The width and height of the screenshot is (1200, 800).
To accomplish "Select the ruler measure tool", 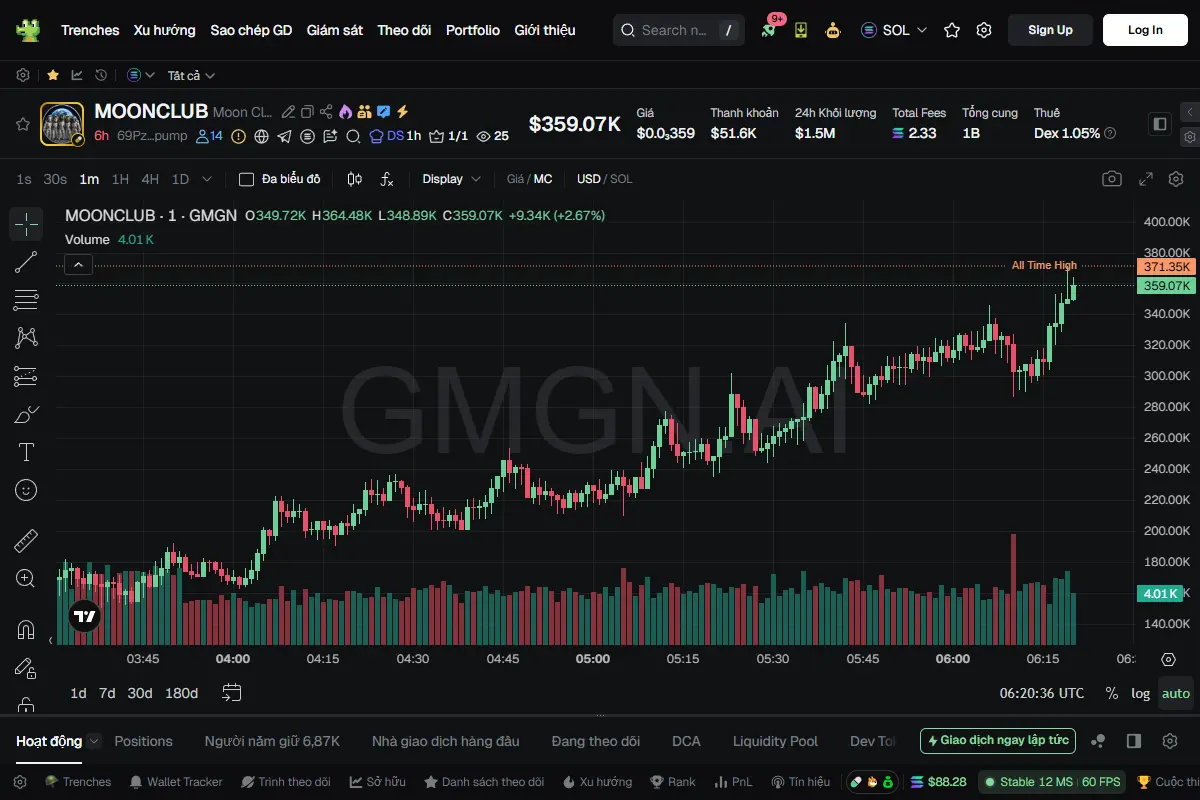I will point(26,541).
